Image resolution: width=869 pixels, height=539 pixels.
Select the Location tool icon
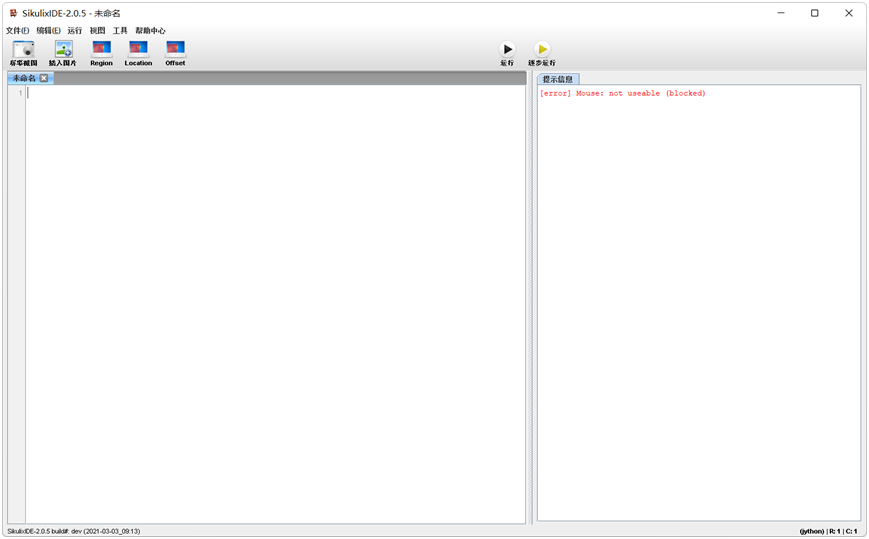[138, 49]
